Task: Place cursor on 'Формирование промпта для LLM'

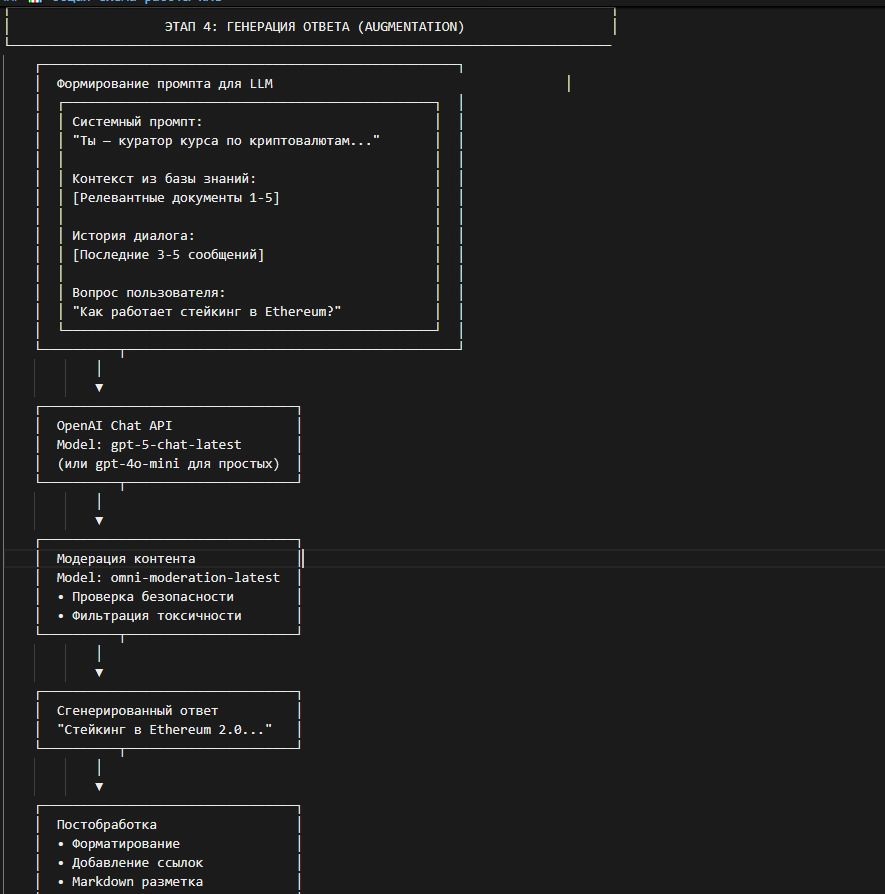Action: (165, 84)
